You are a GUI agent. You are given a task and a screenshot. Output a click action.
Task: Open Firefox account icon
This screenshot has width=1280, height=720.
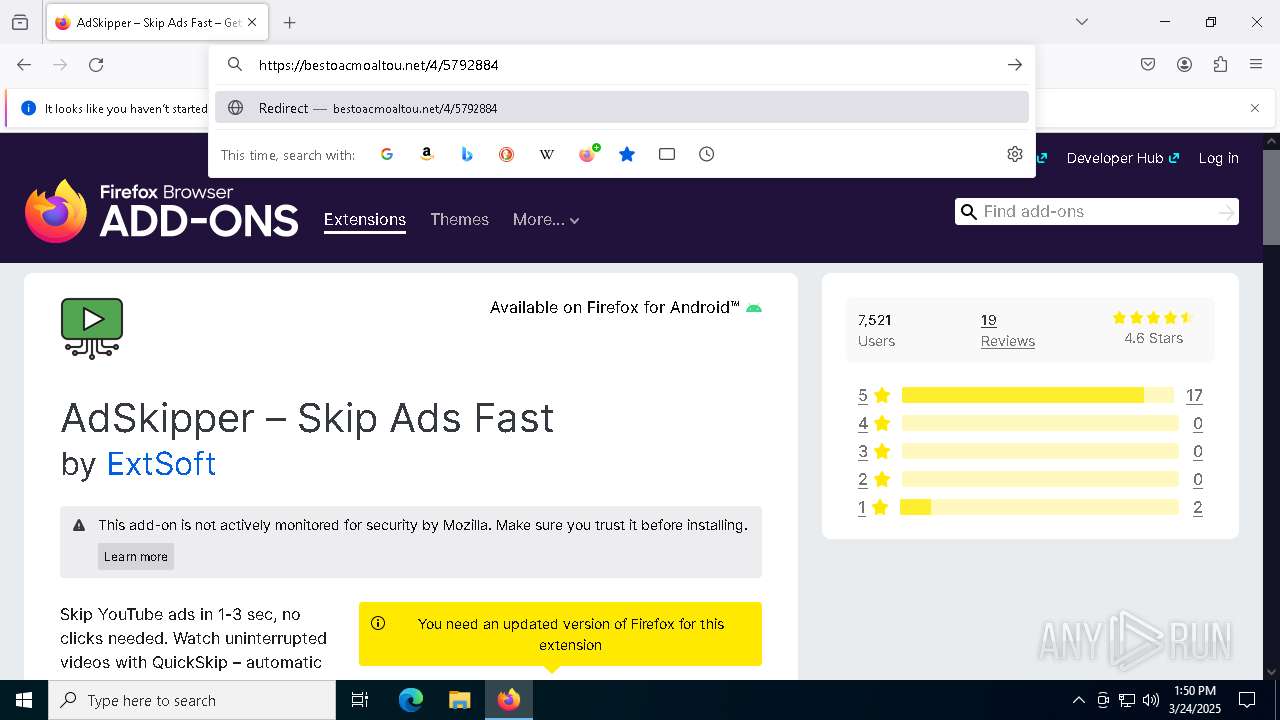1184,65
